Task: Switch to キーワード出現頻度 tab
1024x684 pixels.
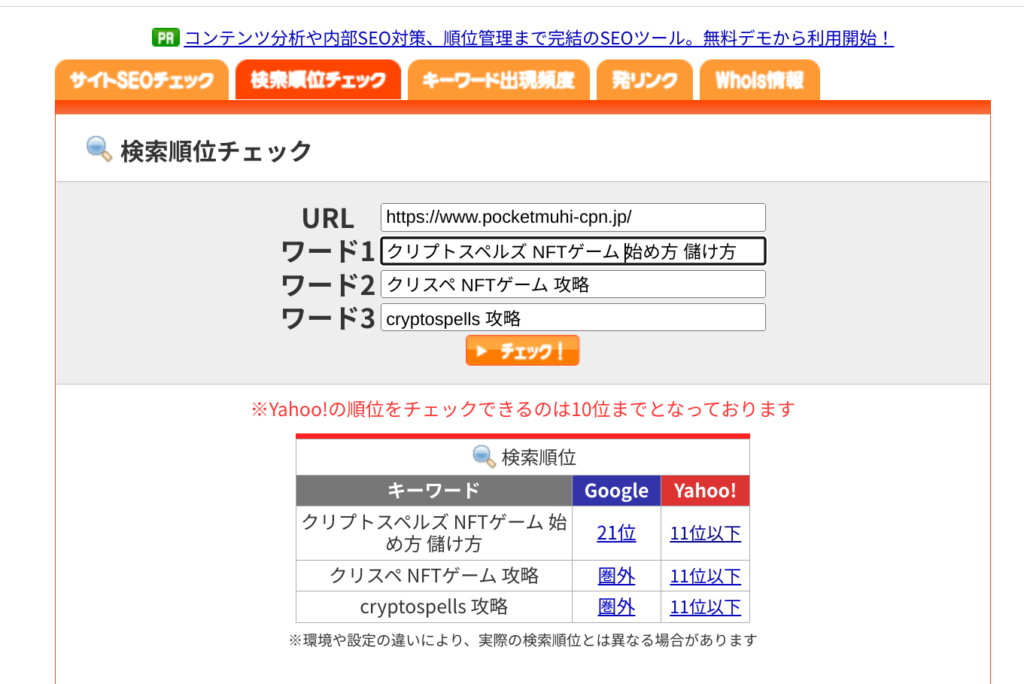Action: coord(498,80)
